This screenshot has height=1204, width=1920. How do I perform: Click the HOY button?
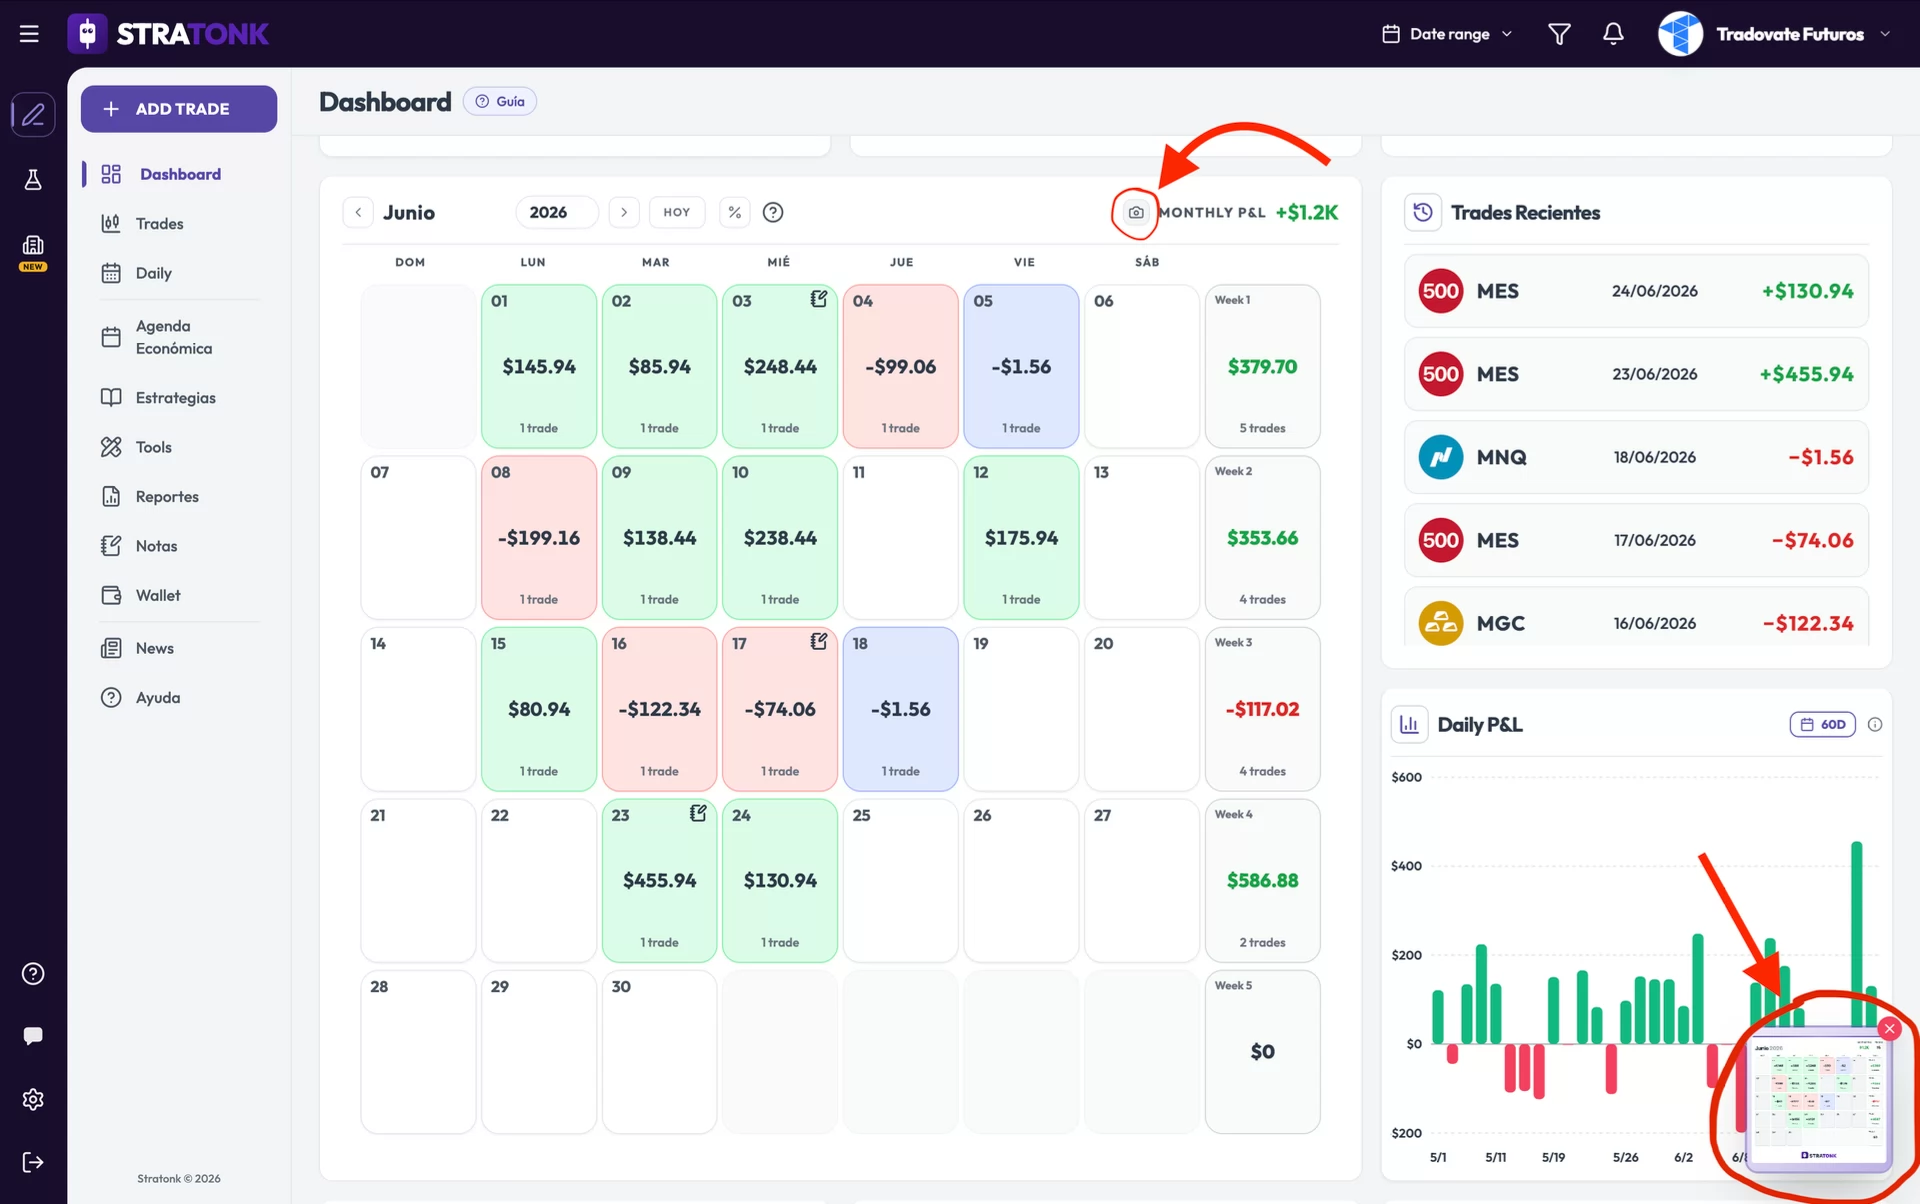pos(677,212)
